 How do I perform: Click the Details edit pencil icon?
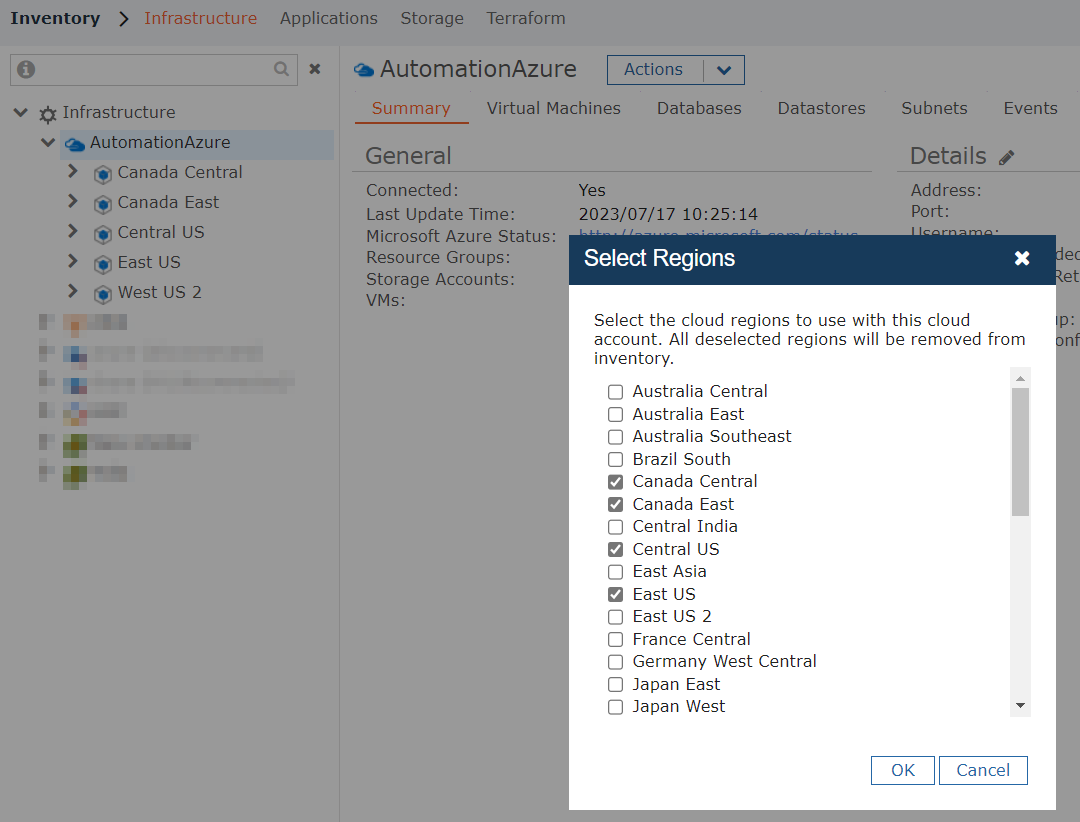(1007, 158)
